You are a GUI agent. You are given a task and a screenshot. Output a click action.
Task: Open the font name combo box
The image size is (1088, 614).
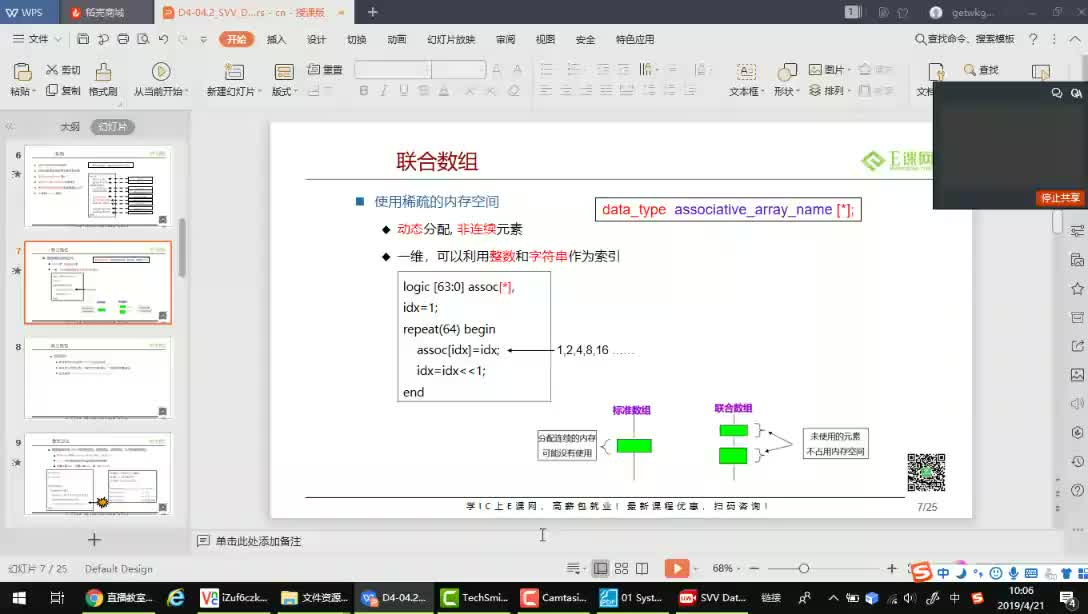point(393,69)
